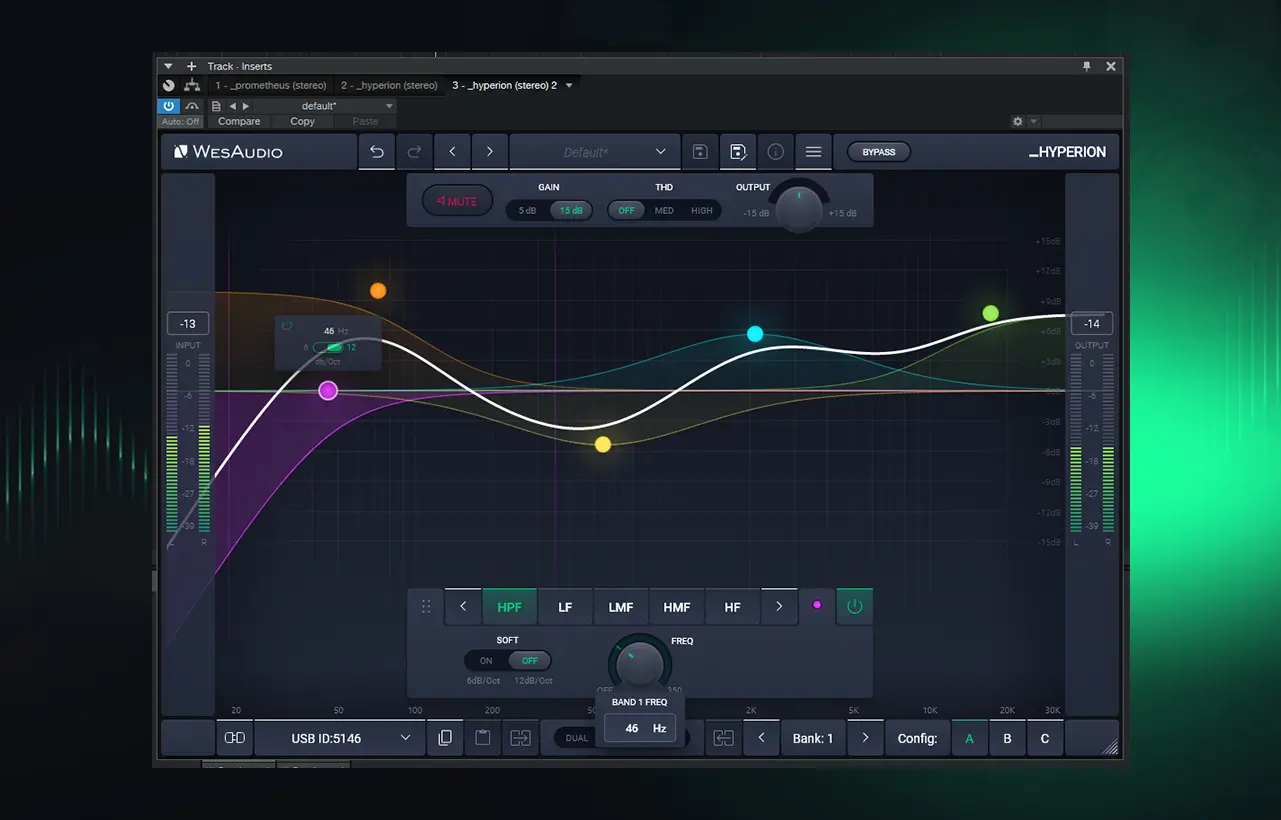Pin the Track Inserts window
This screenshot has height=820, width=1281.
(x=1086, y=66)
